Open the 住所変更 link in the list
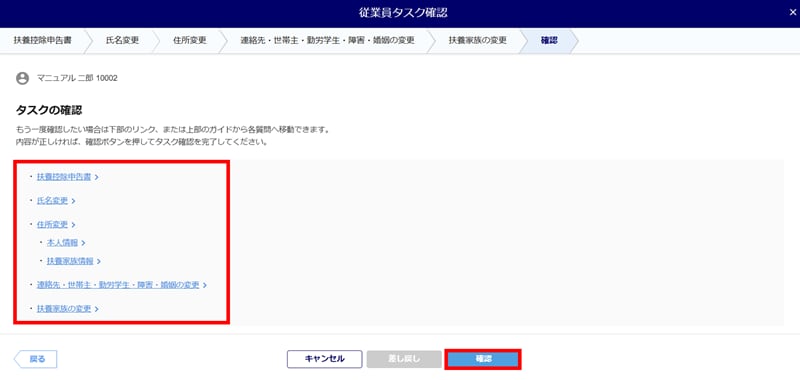 pyautogui.click(x=52, y=224)
